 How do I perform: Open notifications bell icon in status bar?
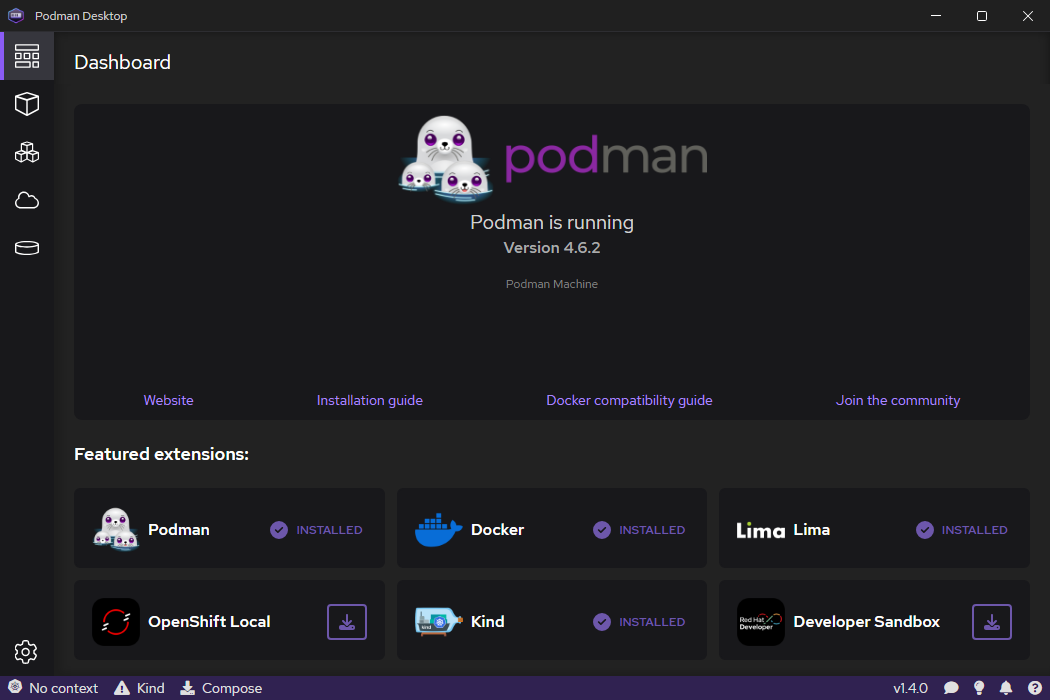[1006, 688]
